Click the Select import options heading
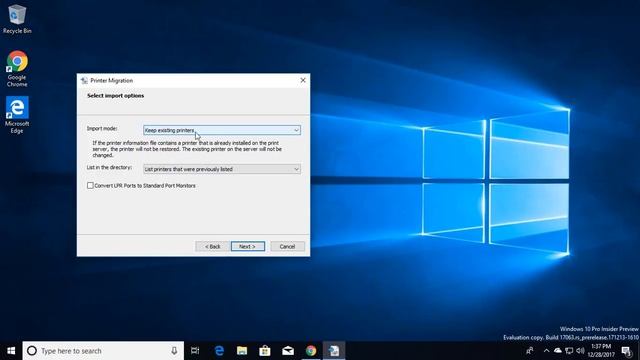The image size is (640, 360). coord(116,96)
